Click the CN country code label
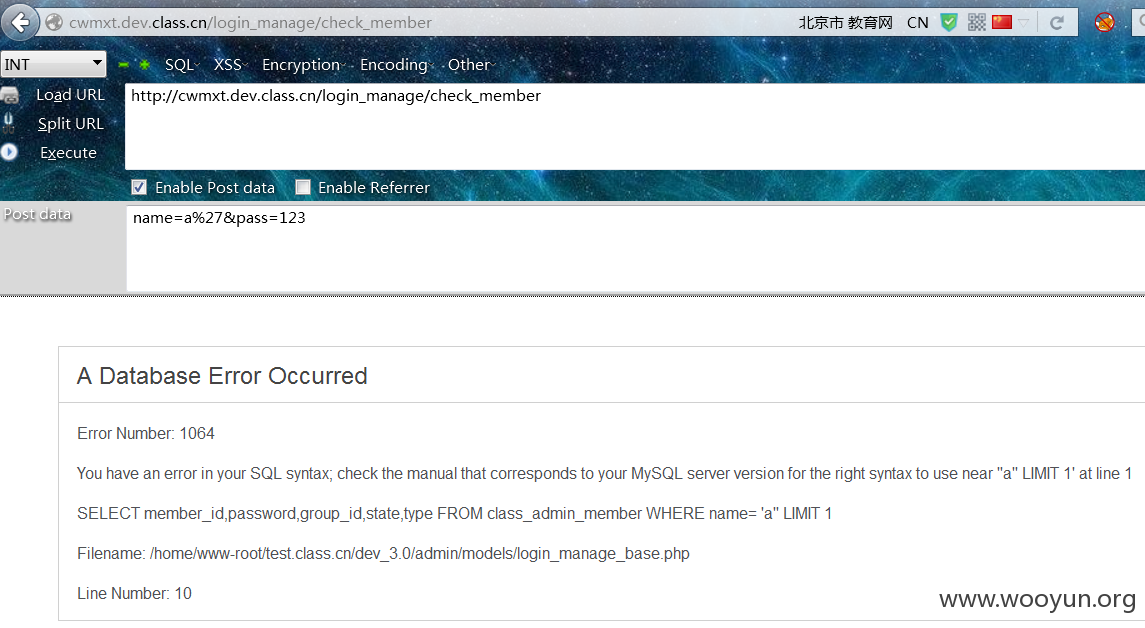The width and height of the screenshot is (1145, 628). pos(918,23)
